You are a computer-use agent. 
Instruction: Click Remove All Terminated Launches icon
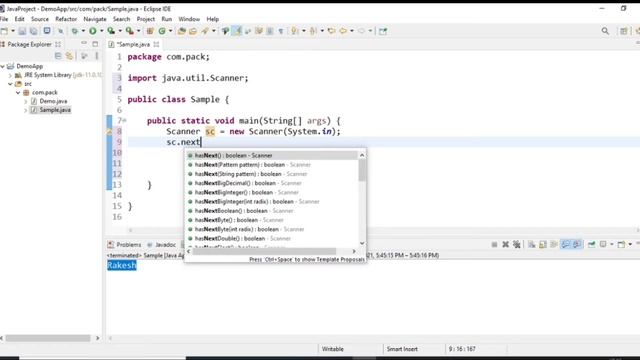(x=517, y=244)
